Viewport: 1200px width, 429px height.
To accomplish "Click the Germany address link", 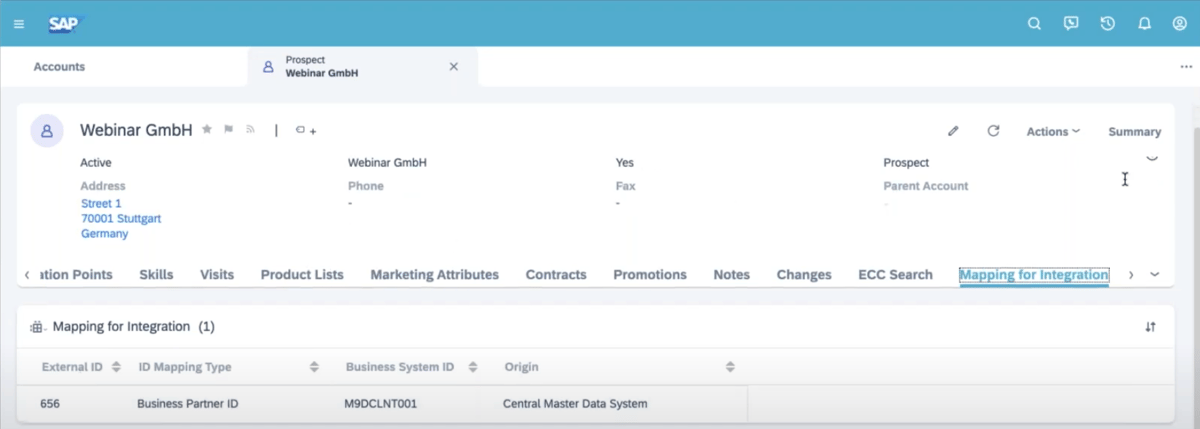I will coord(104,233).
